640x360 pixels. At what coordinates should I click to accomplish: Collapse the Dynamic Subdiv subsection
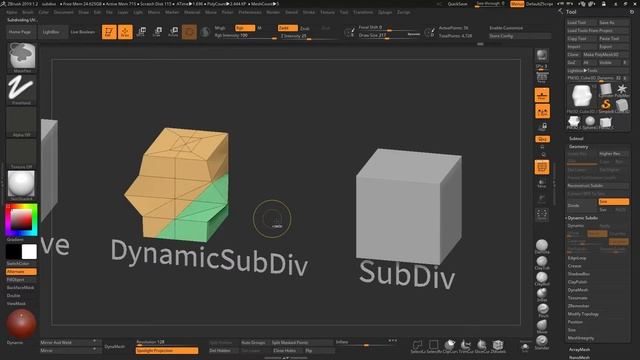[582, 218]
